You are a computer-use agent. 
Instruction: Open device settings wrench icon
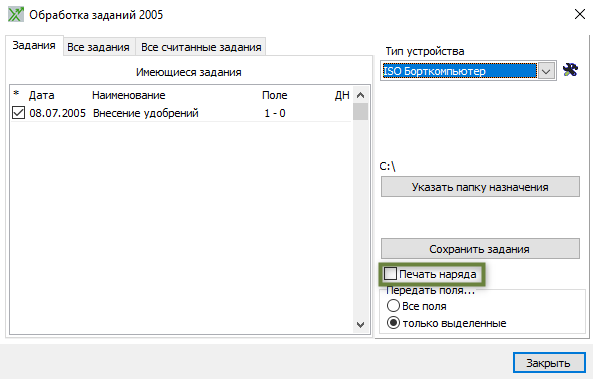(x=570, y=70)
